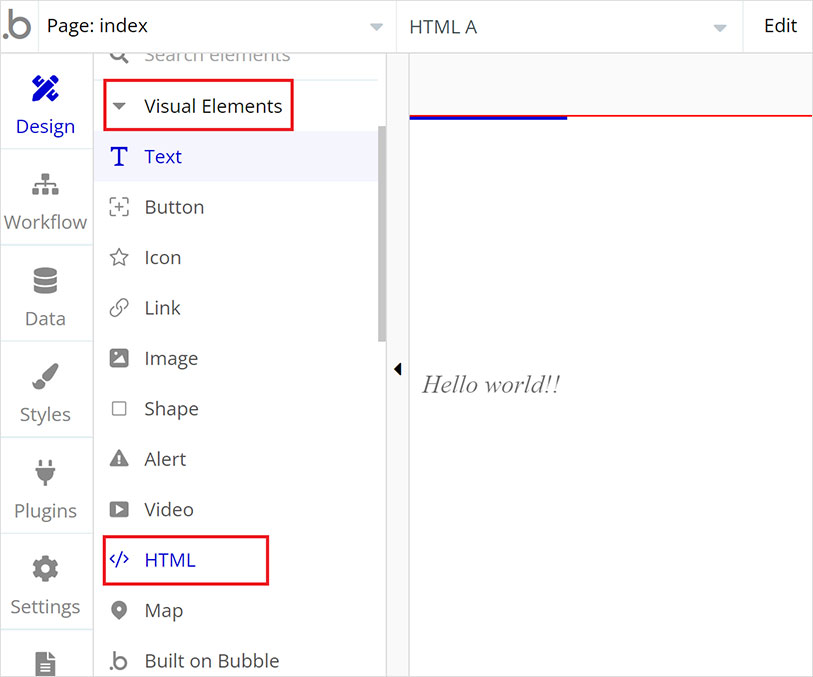Open the Styles tab
Viewport: 813px width, 677px height.
[45, 377]
